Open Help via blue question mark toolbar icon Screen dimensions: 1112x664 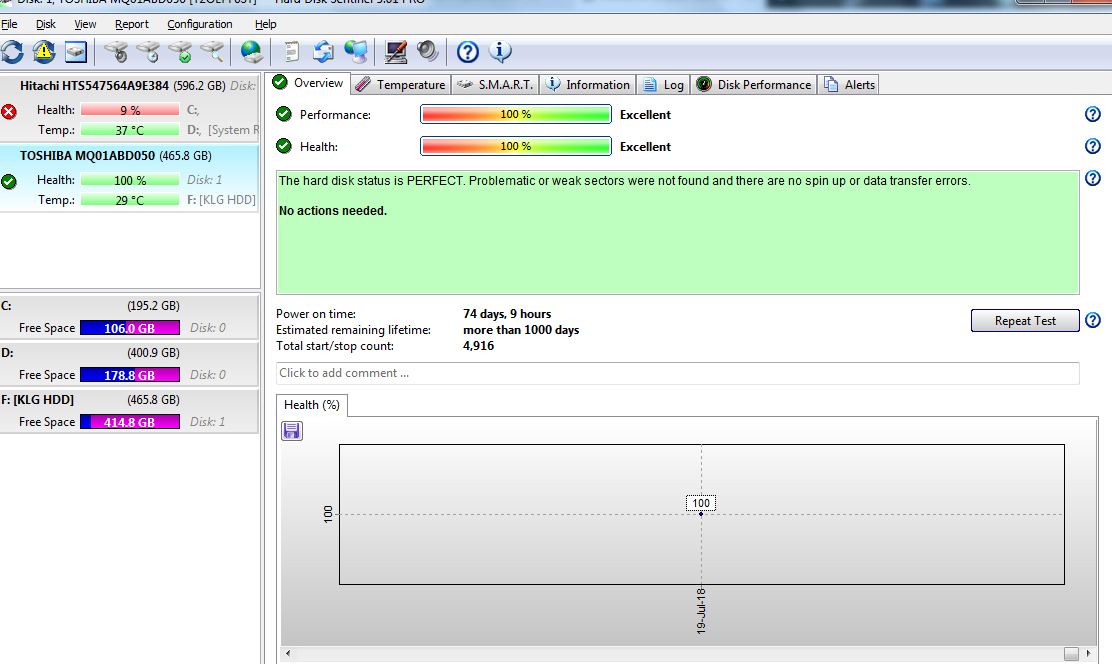pos(467,52)
